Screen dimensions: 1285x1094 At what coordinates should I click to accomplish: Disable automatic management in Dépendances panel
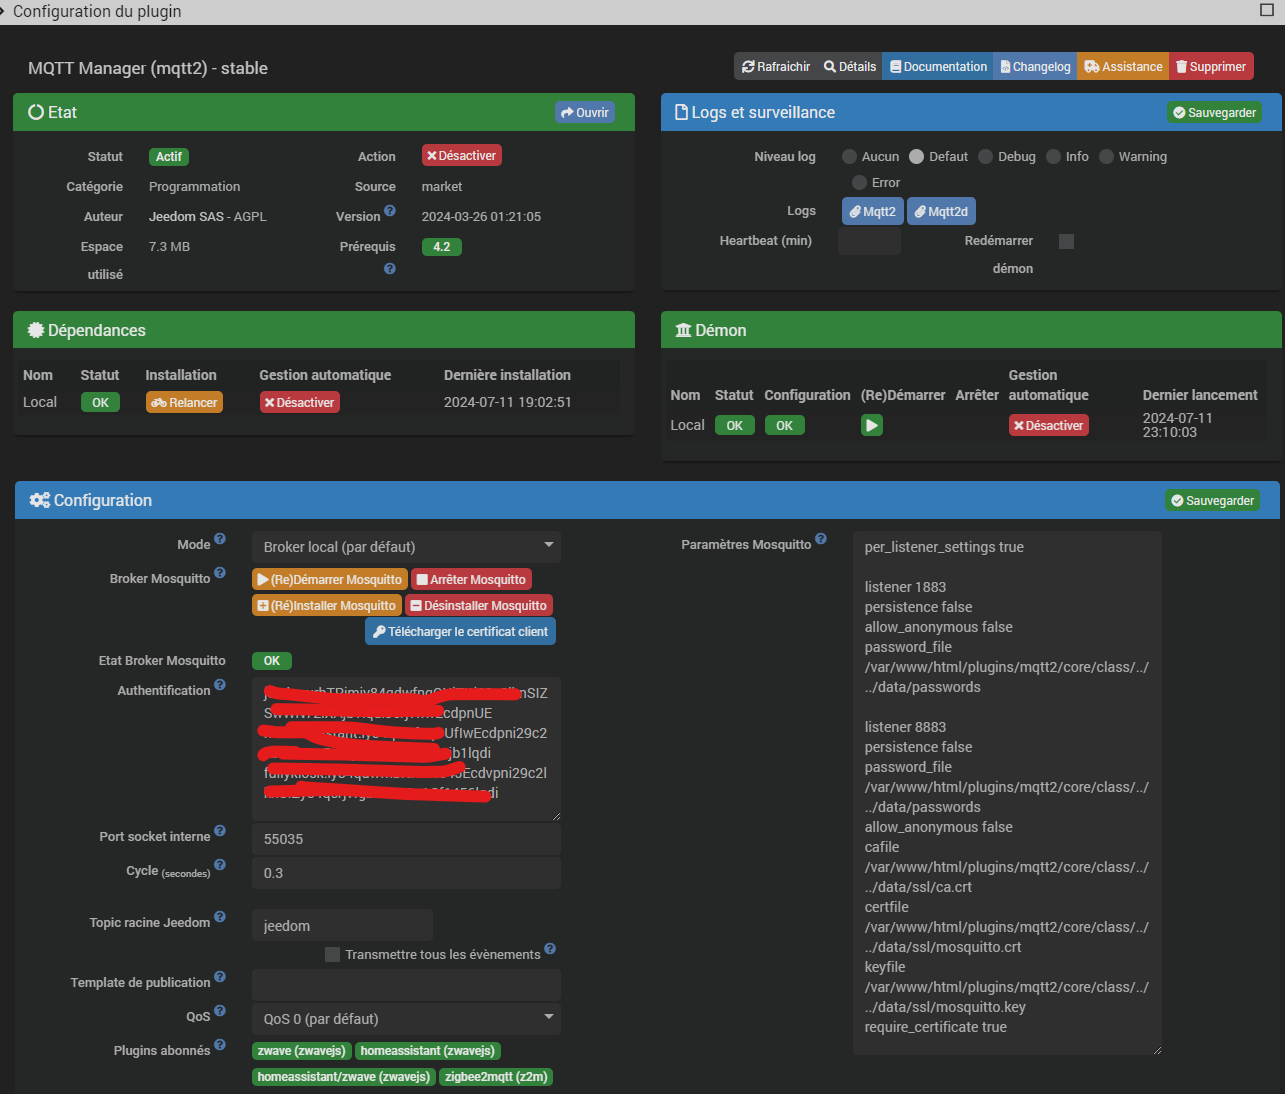(300, 402)
